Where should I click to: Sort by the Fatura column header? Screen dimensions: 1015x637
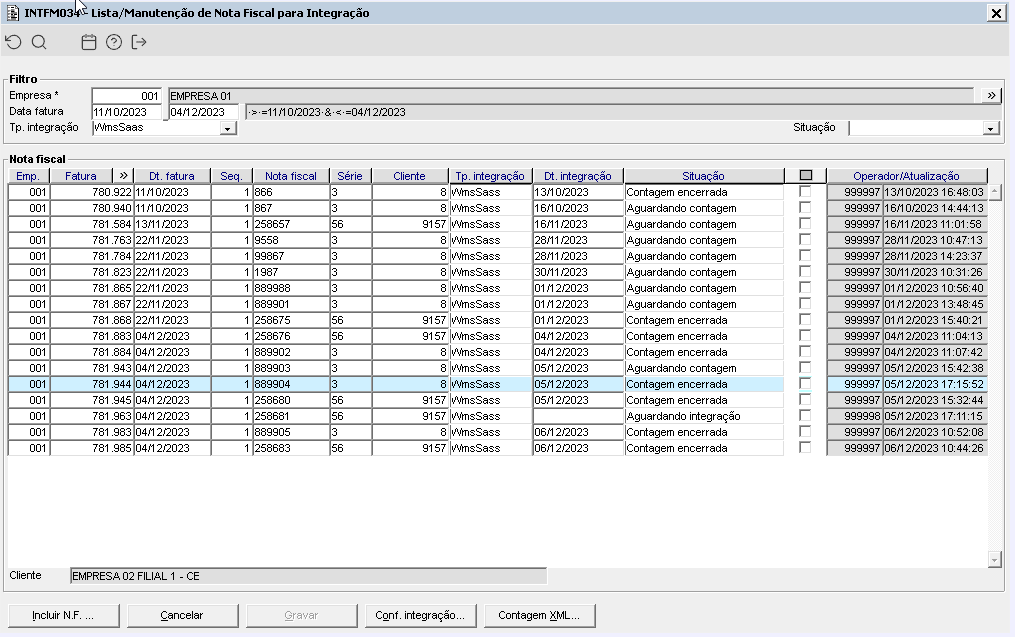tap(80, 176)
